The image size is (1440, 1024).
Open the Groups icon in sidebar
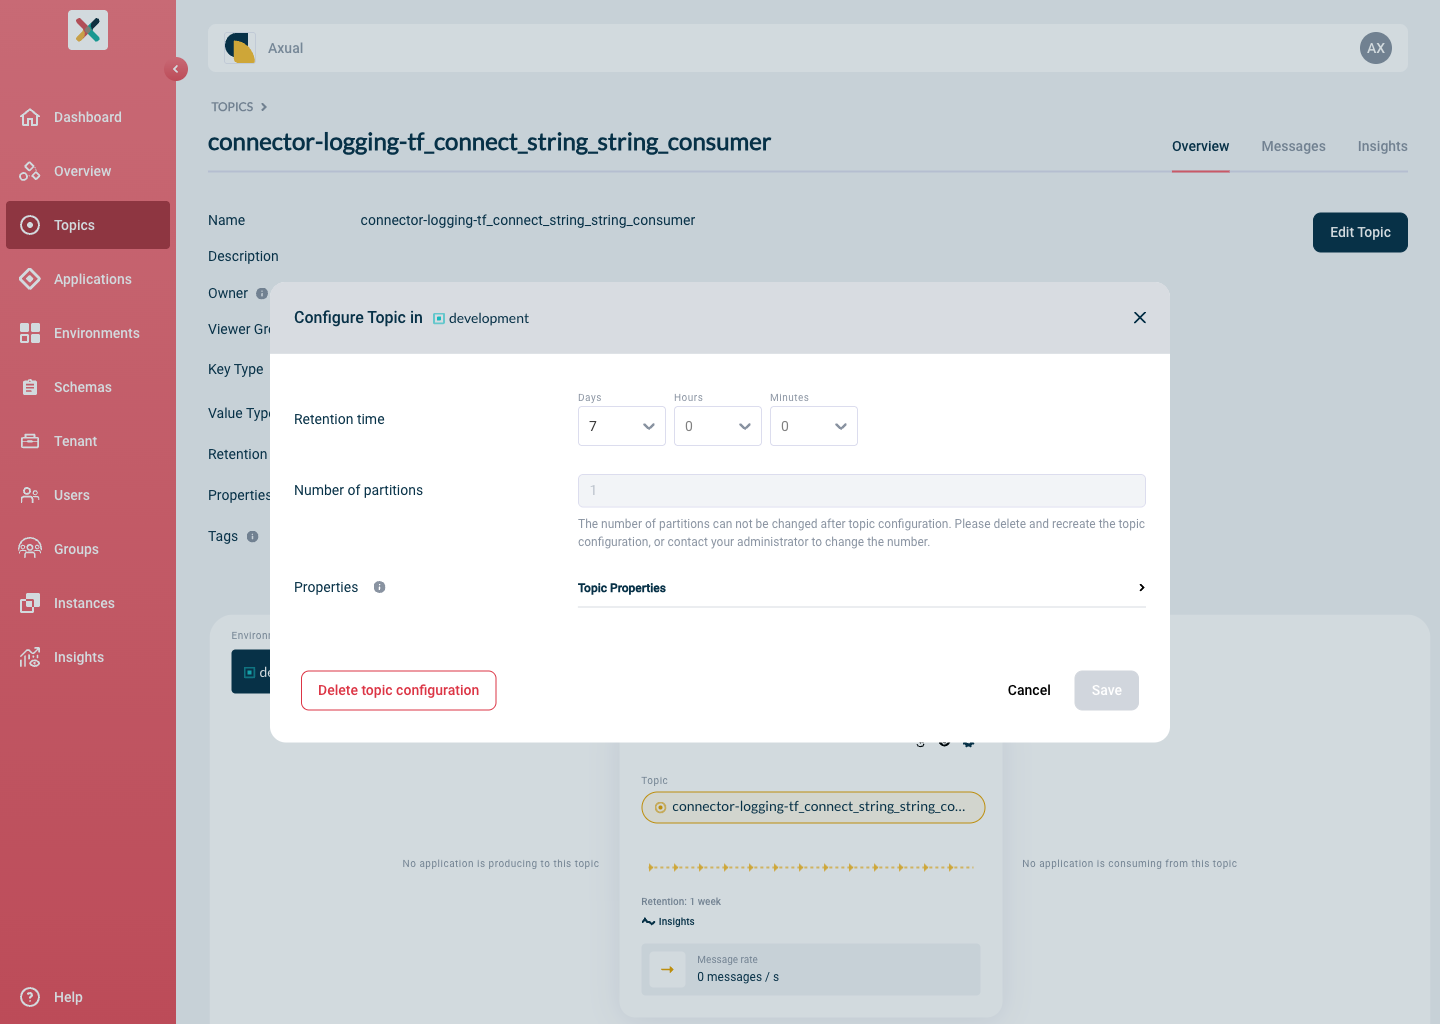point(30,549)
